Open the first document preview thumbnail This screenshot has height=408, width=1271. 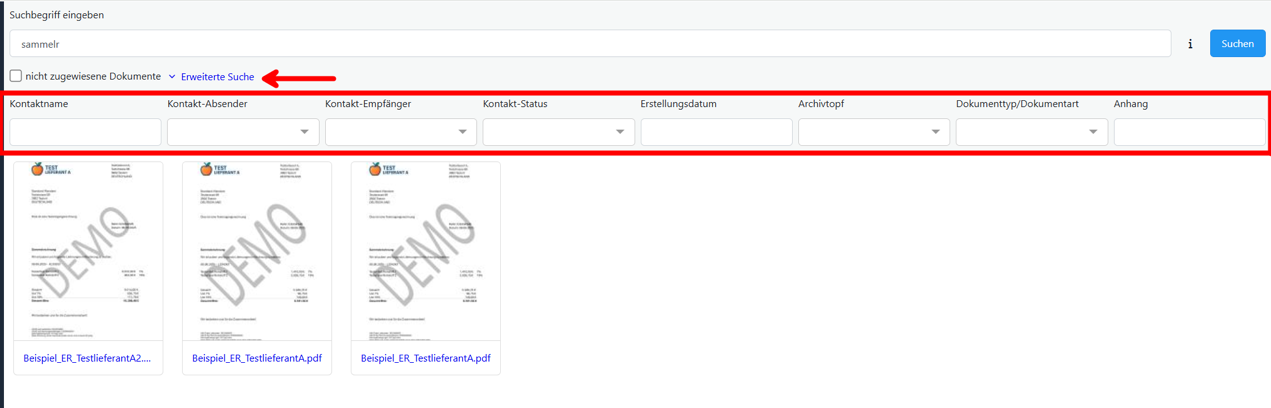click(x=88, y=250)
